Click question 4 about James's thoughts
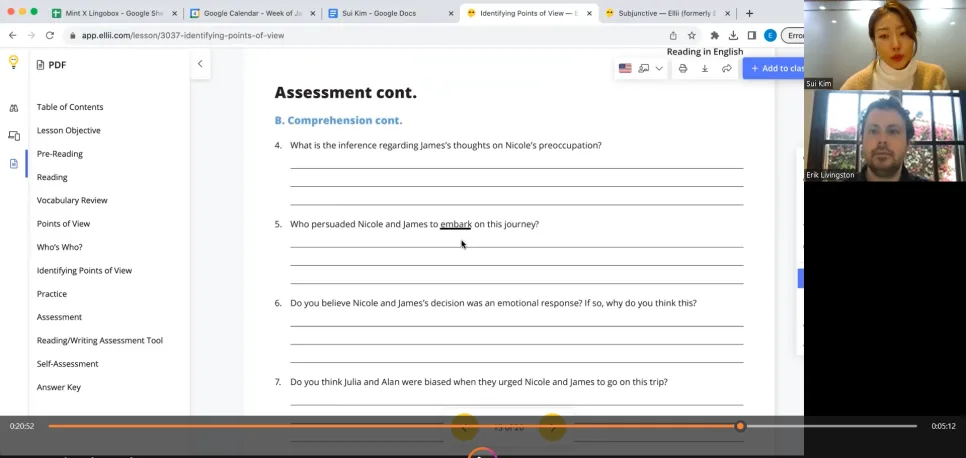 click(445, 145)
